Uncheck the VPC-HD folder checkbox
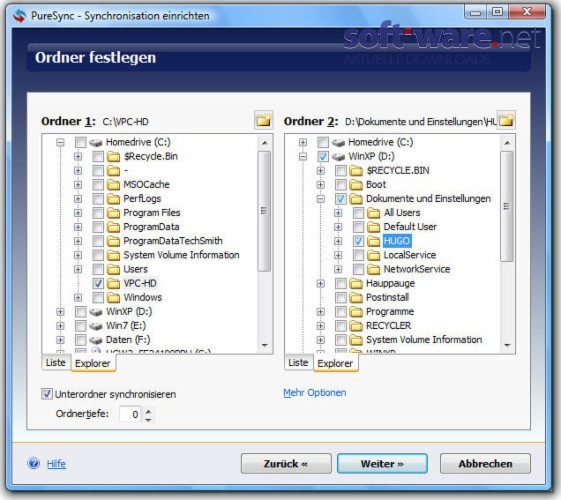This screenshot has width=561, height=500. click(x=98, y=284)
